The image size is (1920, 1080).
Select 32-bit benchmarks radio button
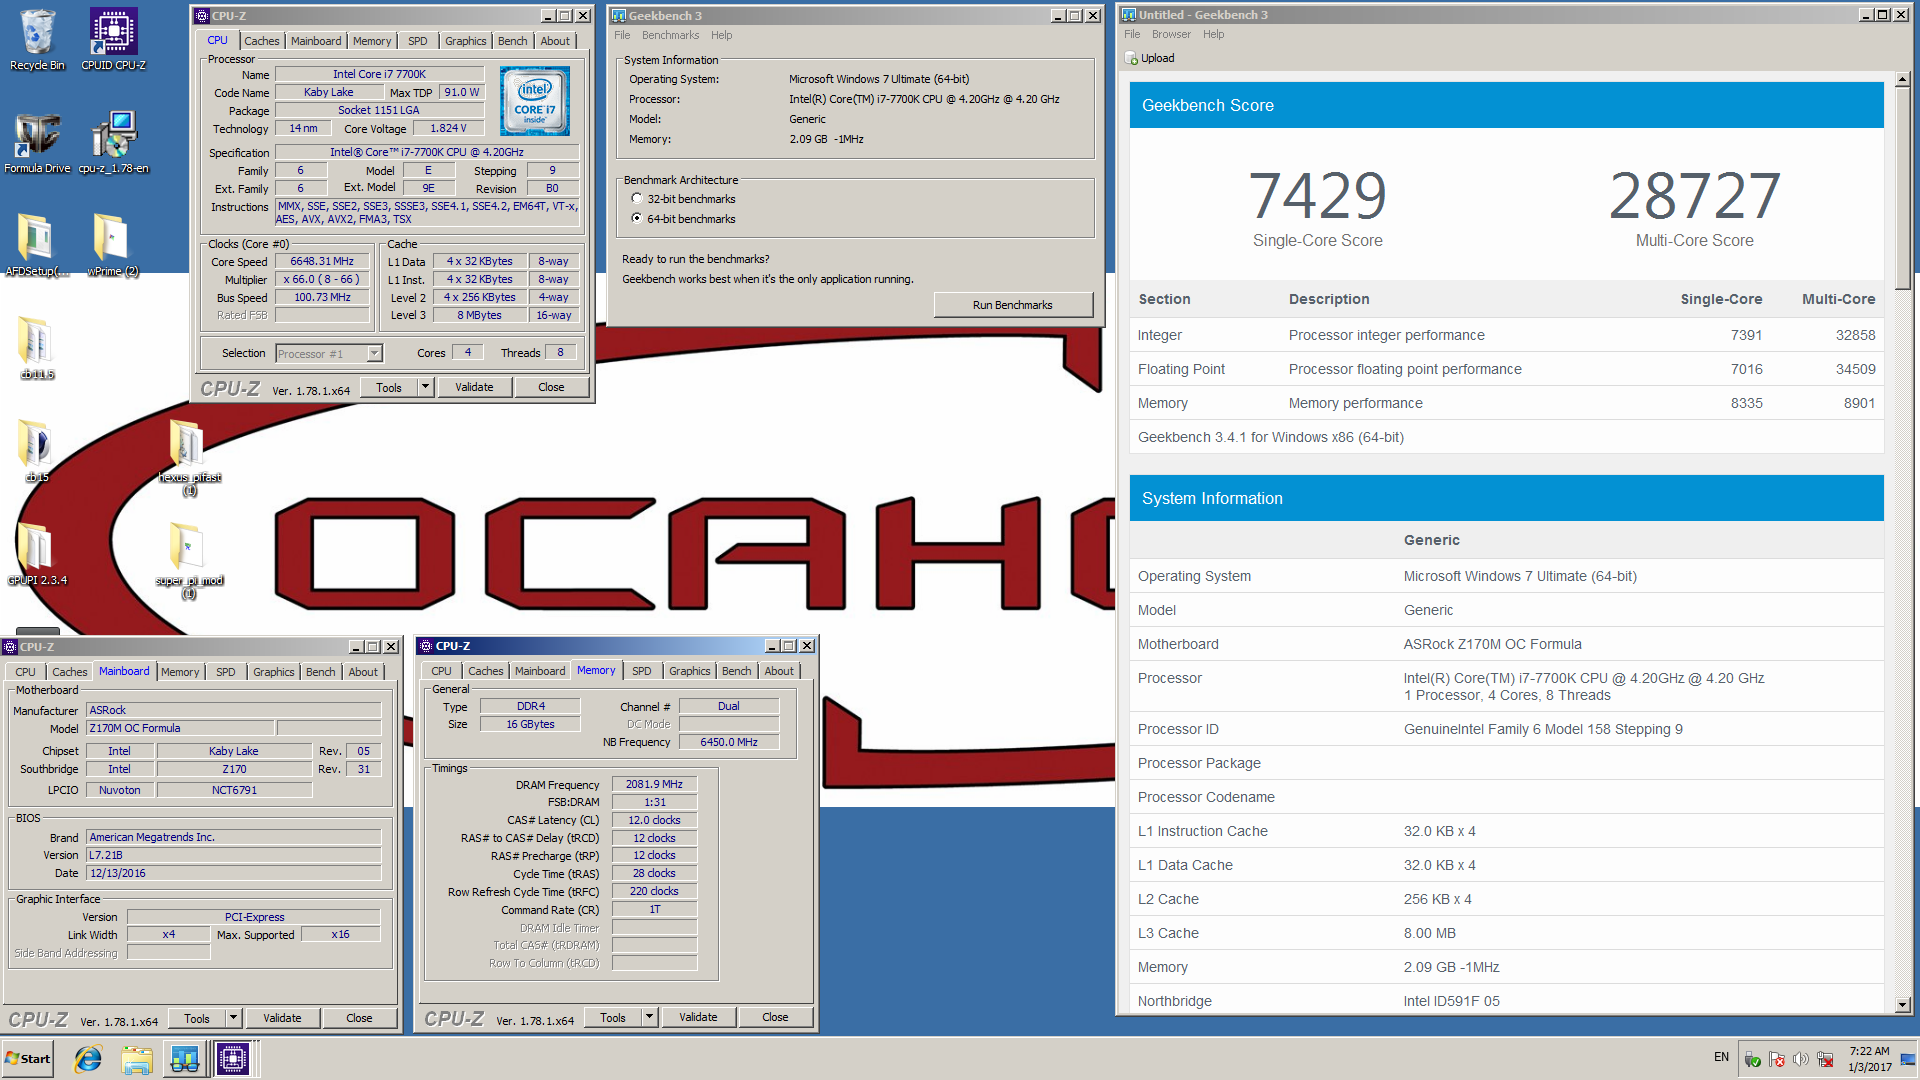tap(637, 199)
